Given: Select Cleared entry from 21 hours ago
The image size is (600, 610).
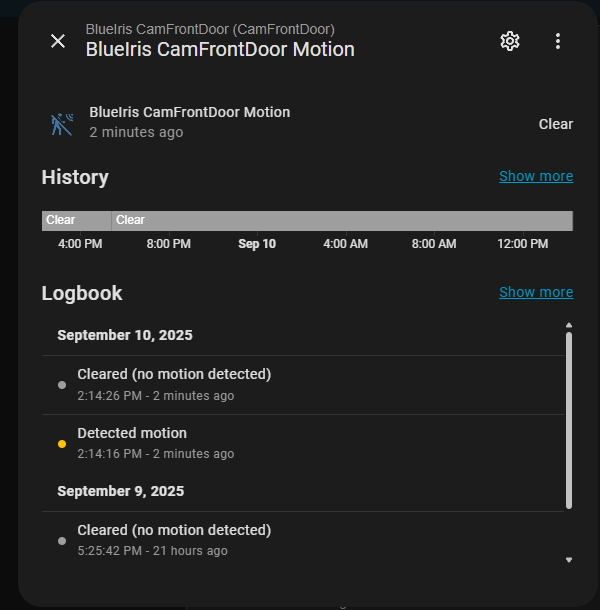Looking at the screenshot, I should (x=303, y=540).
